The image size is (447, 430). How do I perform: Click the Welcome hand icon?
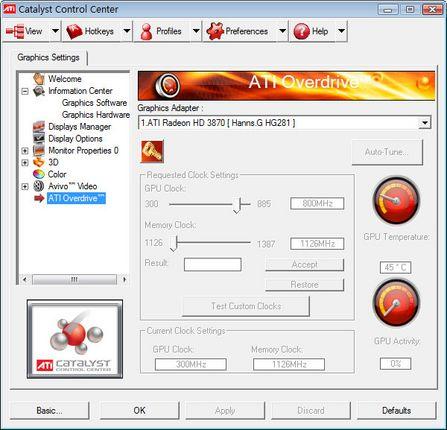pyautogui.click(x=39, y=79)
